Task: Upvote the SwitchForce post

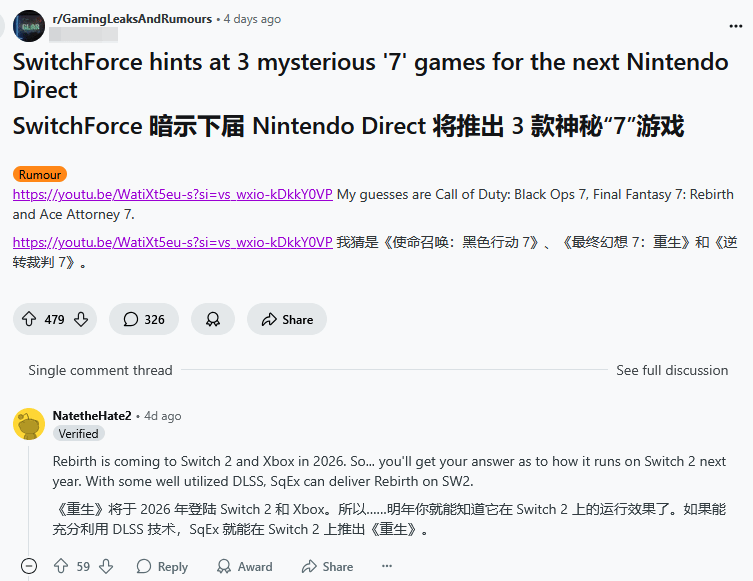Action: [30, 320]
